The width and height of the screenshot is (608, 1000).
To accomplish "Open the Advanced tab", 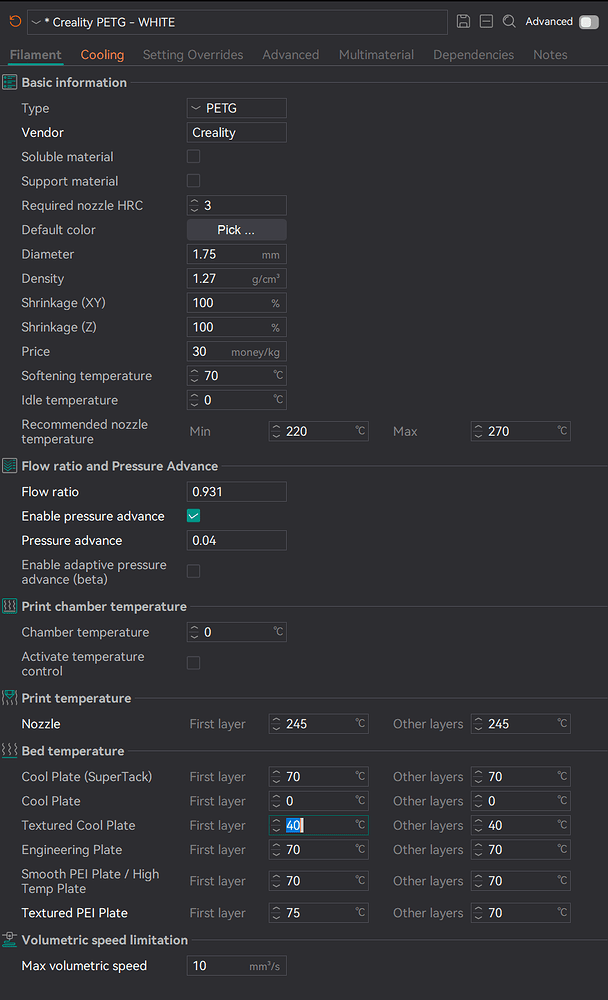I will pos(290,55).
